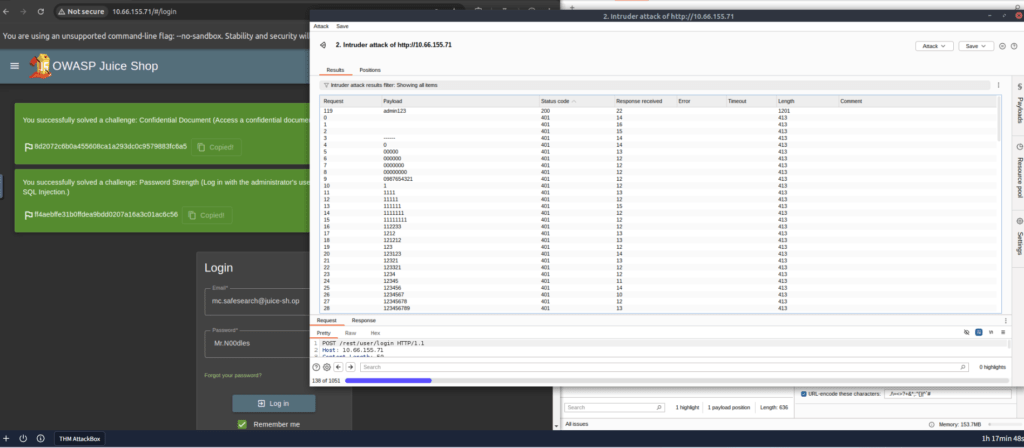
Task: Click the request viewer Search field
Action: 664,367
